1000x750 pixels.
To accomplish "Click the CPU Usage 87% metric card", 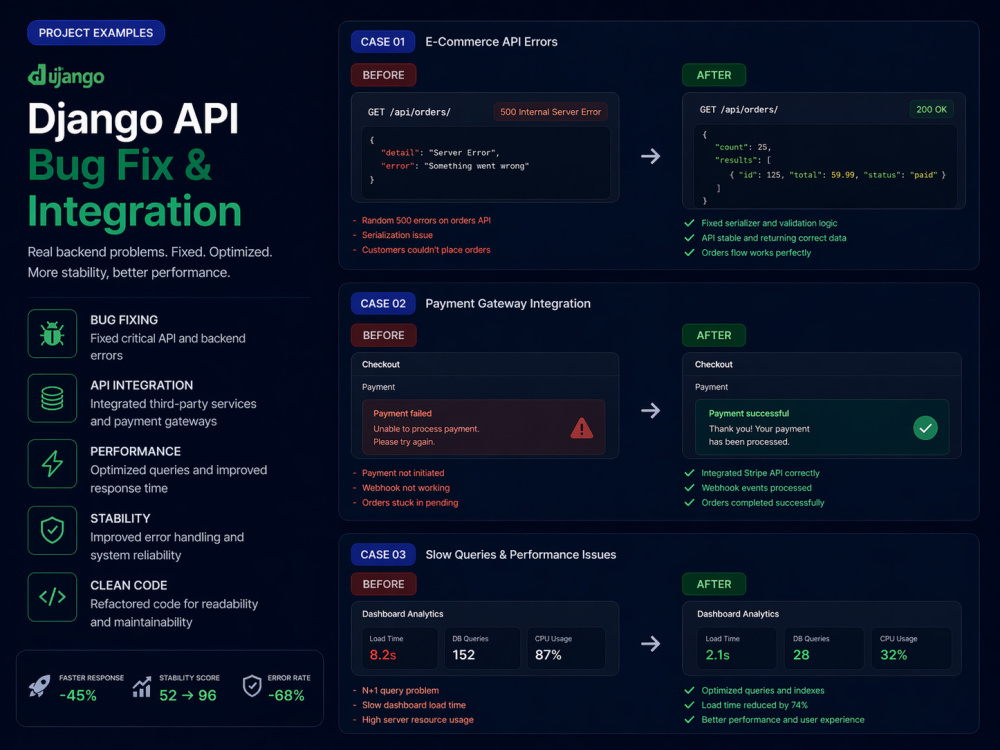I will pyautogui.click(x=566, y=648).
